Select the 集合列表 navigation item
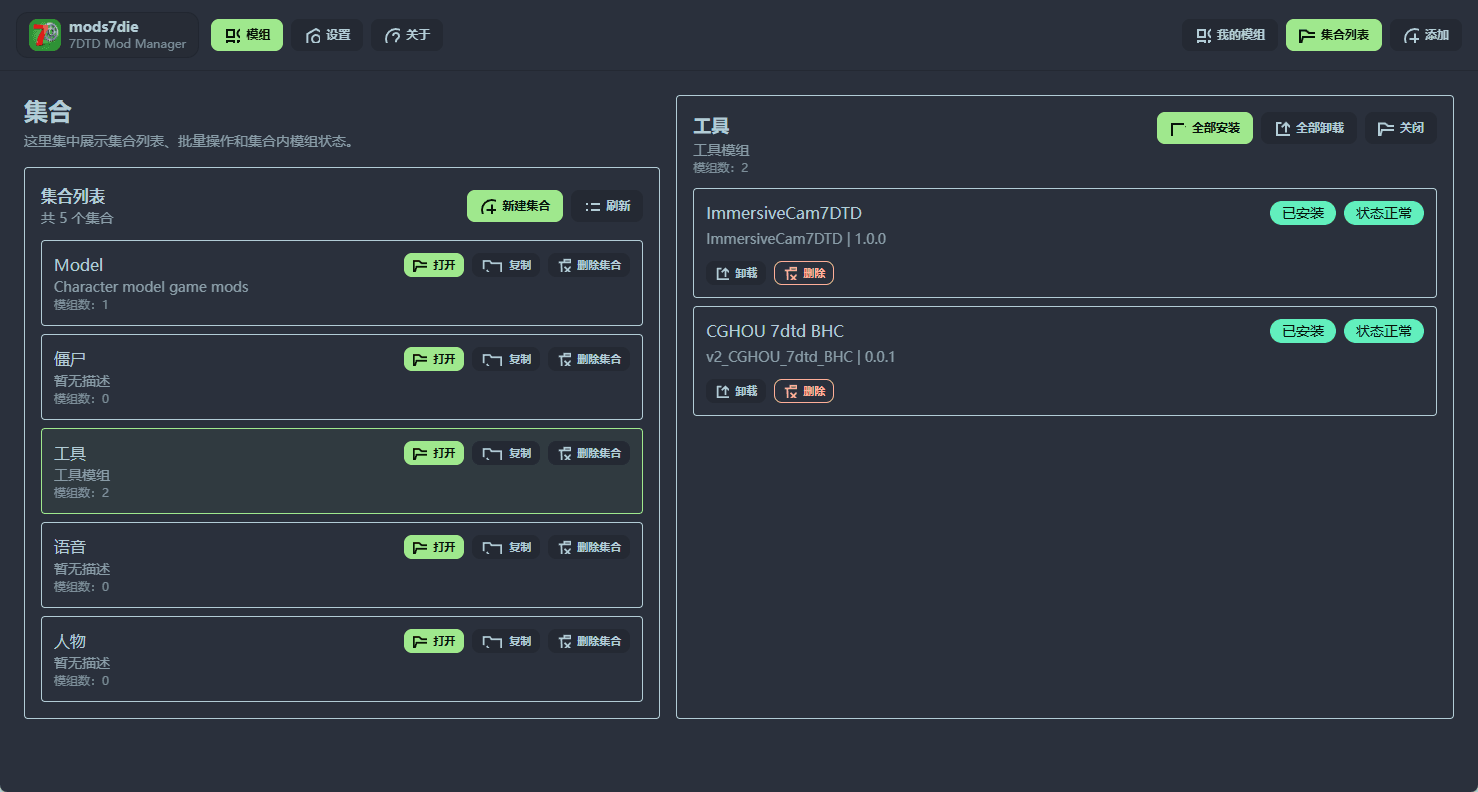Viewport: 1478px width, 792px height. 1333,34
